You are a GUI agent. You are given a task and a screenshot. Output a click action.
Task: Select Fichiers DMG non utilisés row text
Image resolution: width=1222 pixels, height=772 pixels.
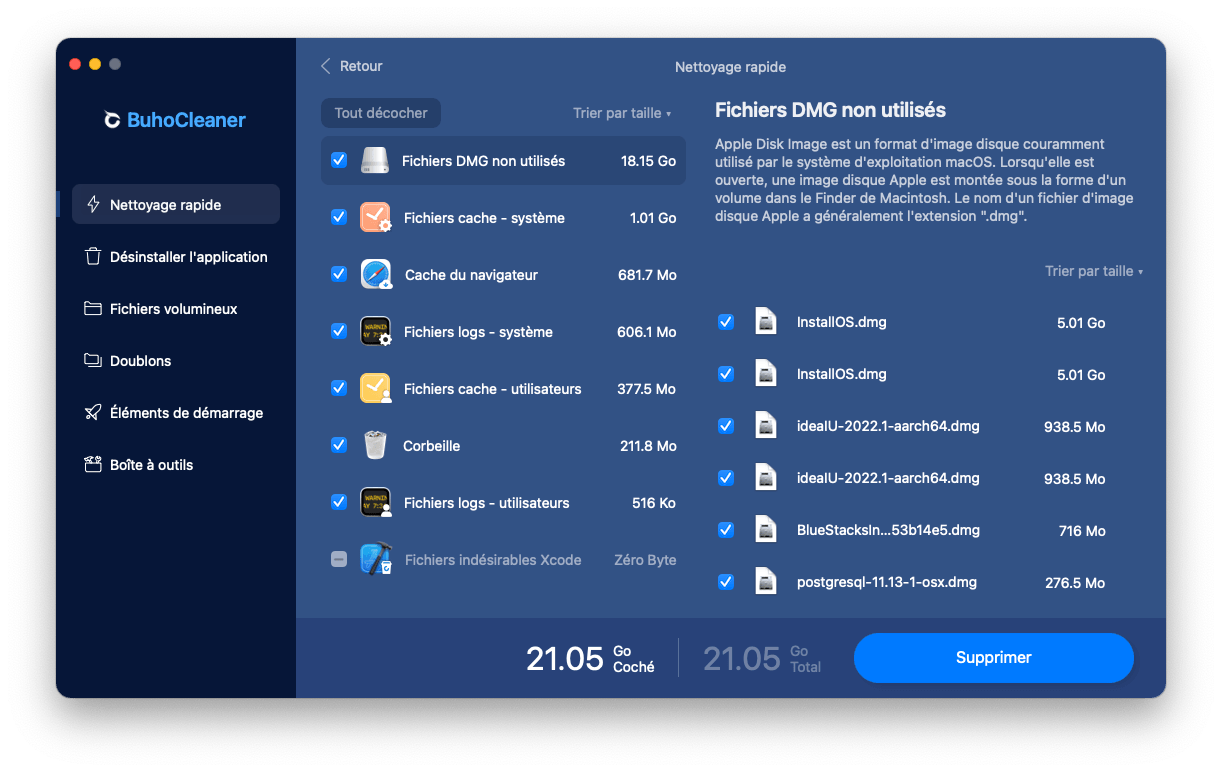pyautogui.click(x=483, y=160)
